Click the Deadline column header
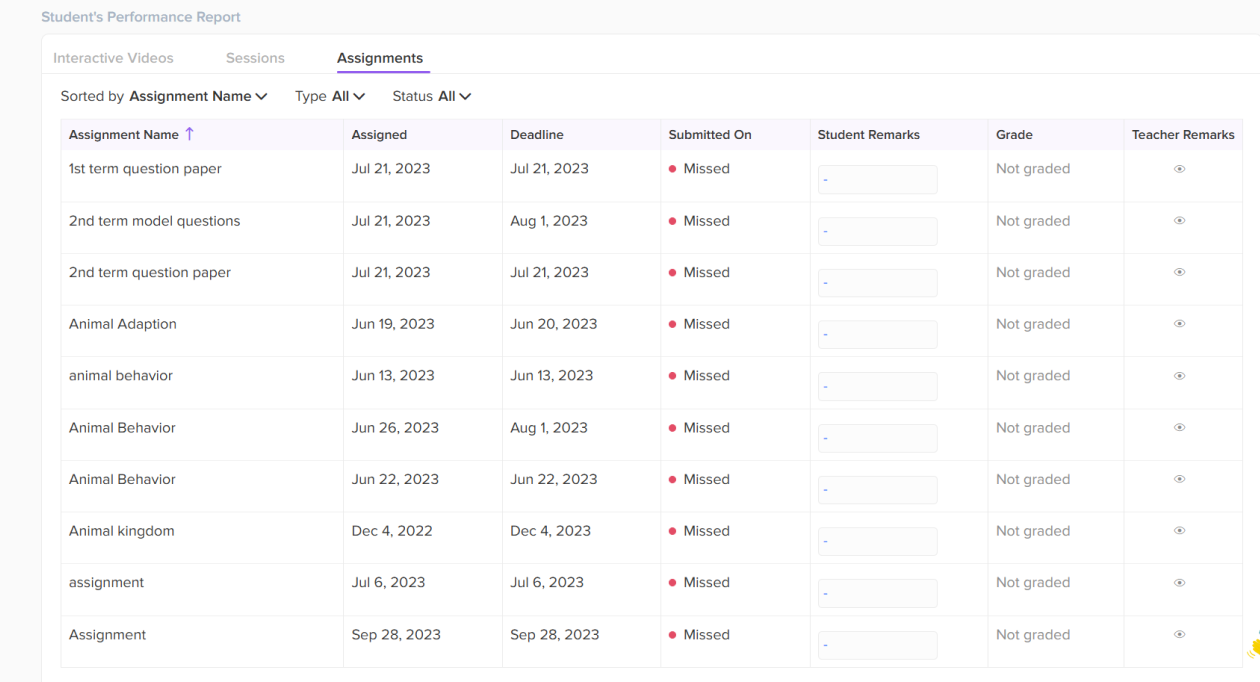The height and width of the screenshot is (682, 1260). tap(537, 135)
